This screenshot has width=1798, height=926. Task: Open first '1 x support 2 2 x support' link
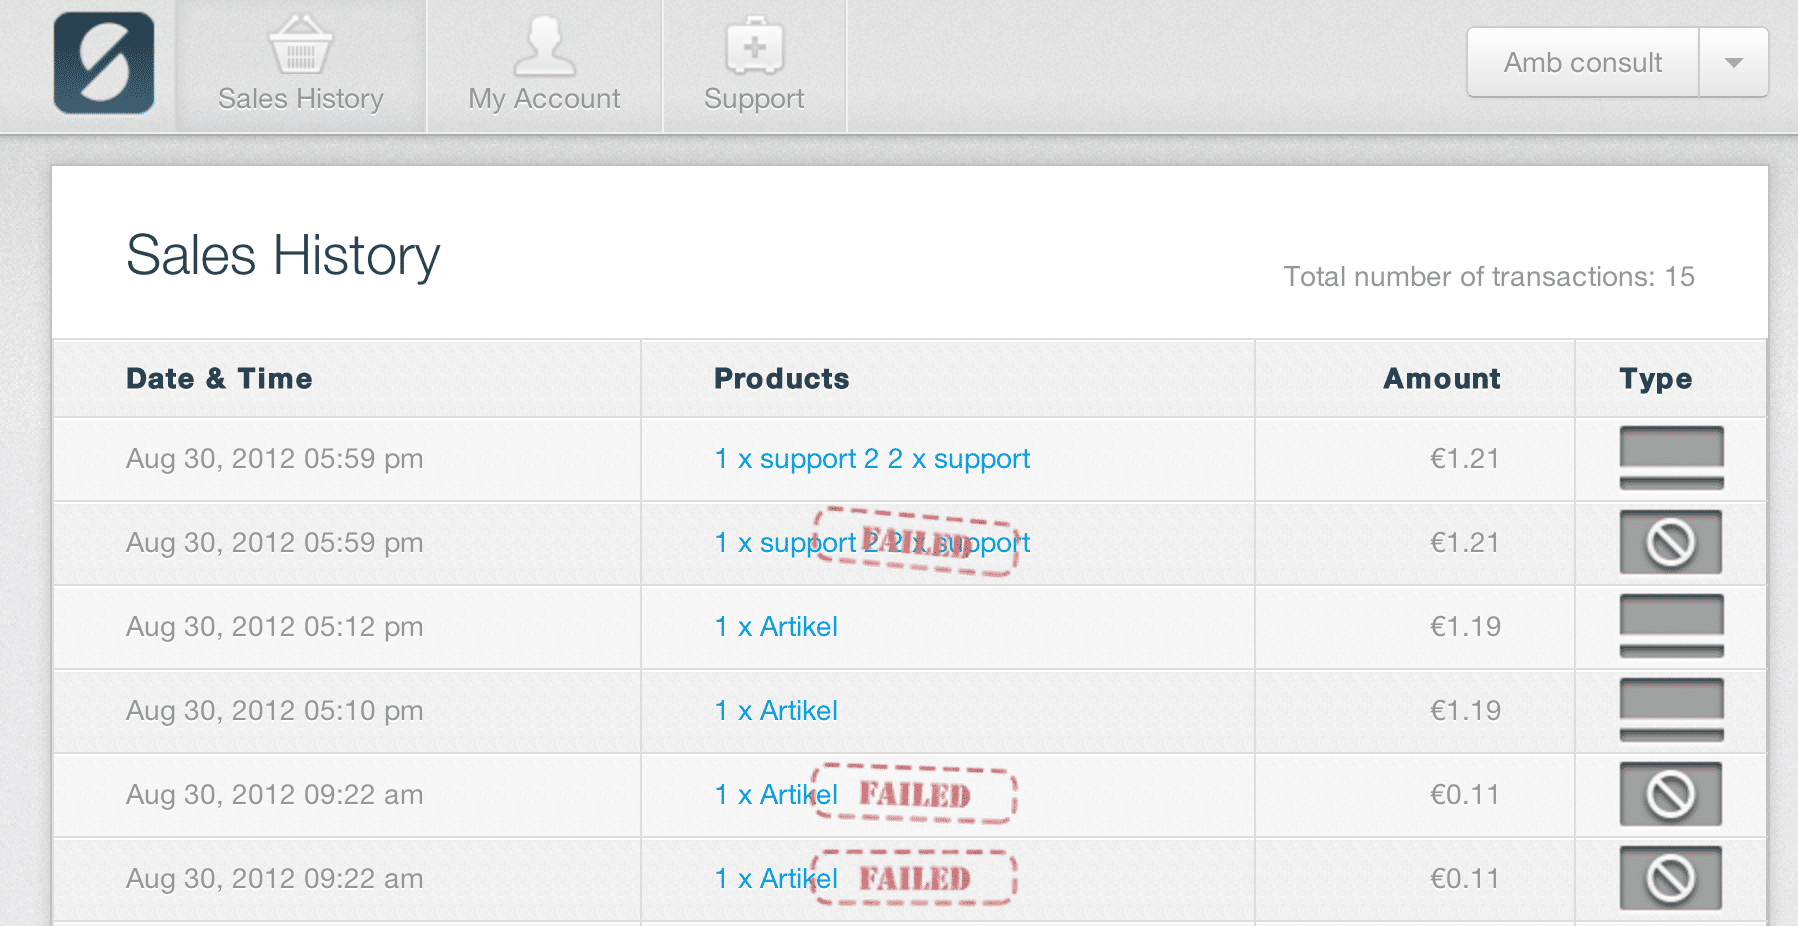[x=872, y=459]
